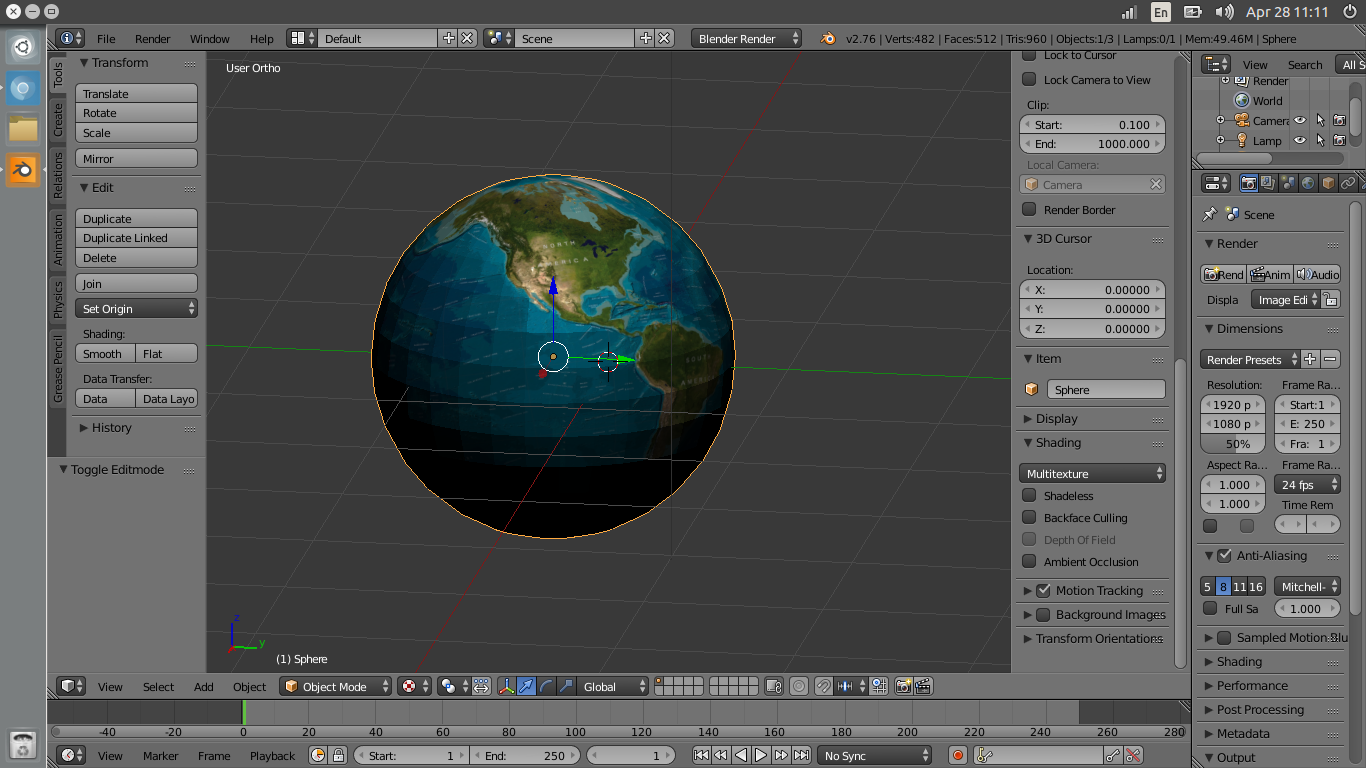The image size is (1366, 768).
Task: Open the Render Layers properties icon
Action: [1267, 183]
